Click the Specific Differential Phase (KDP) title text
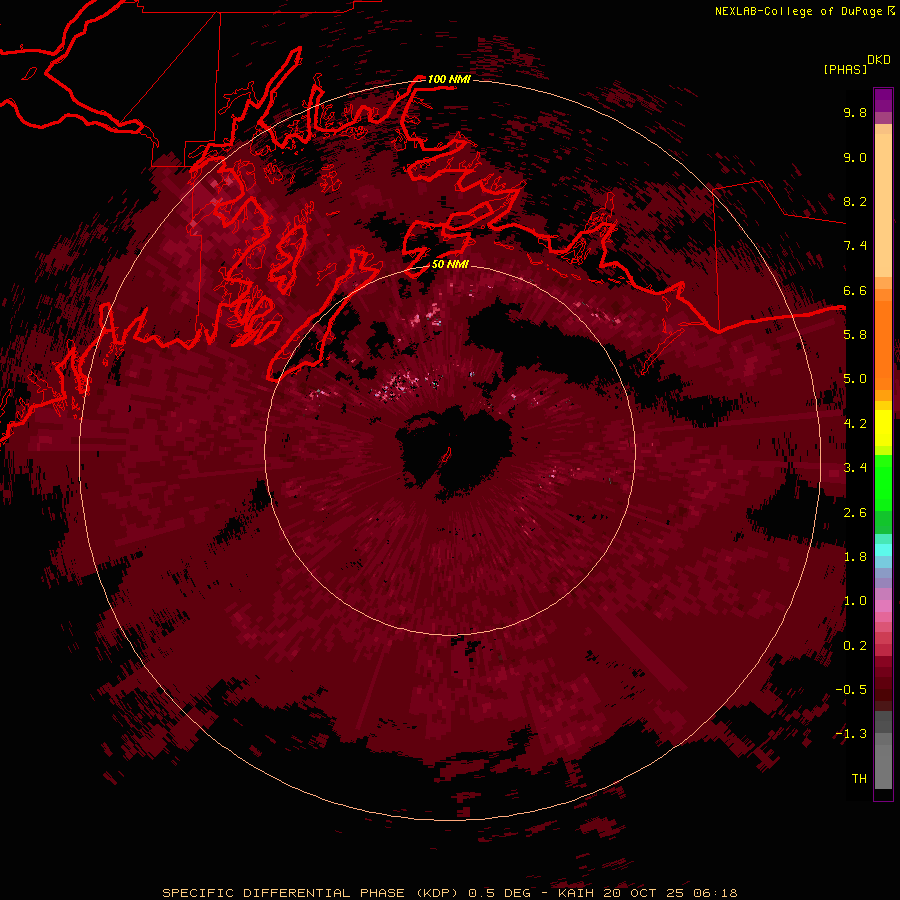 pyautogui.click(x=310, y=893)
